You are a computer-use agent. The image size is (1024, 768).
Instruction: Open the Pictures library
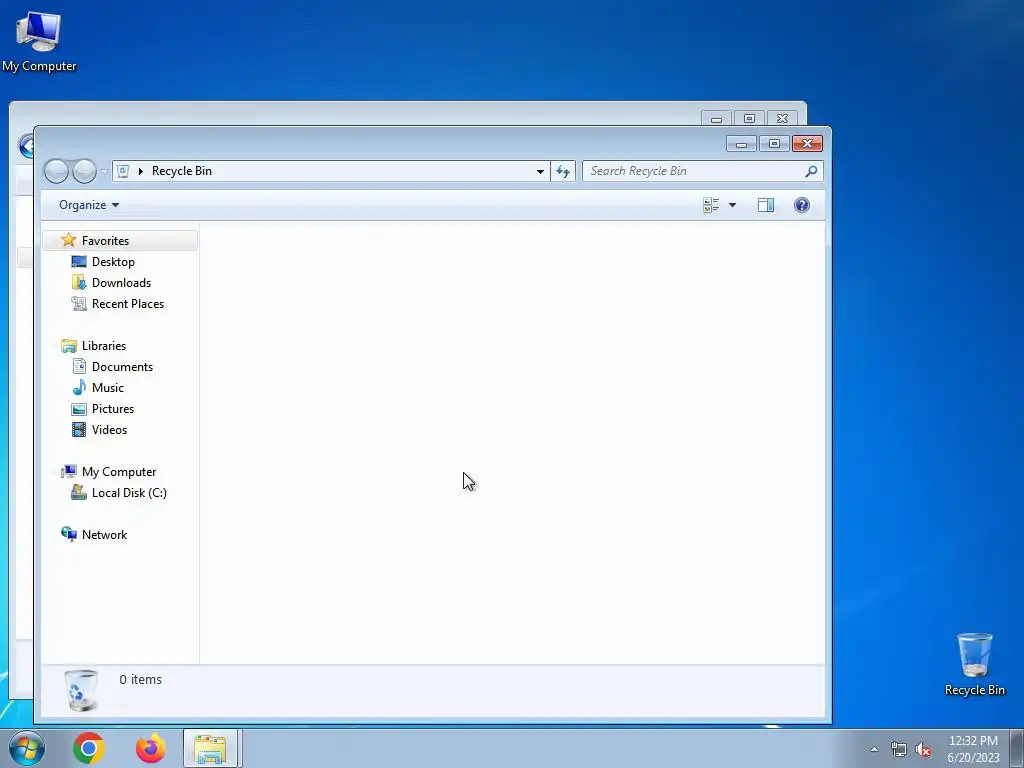(x=112, y=409)
